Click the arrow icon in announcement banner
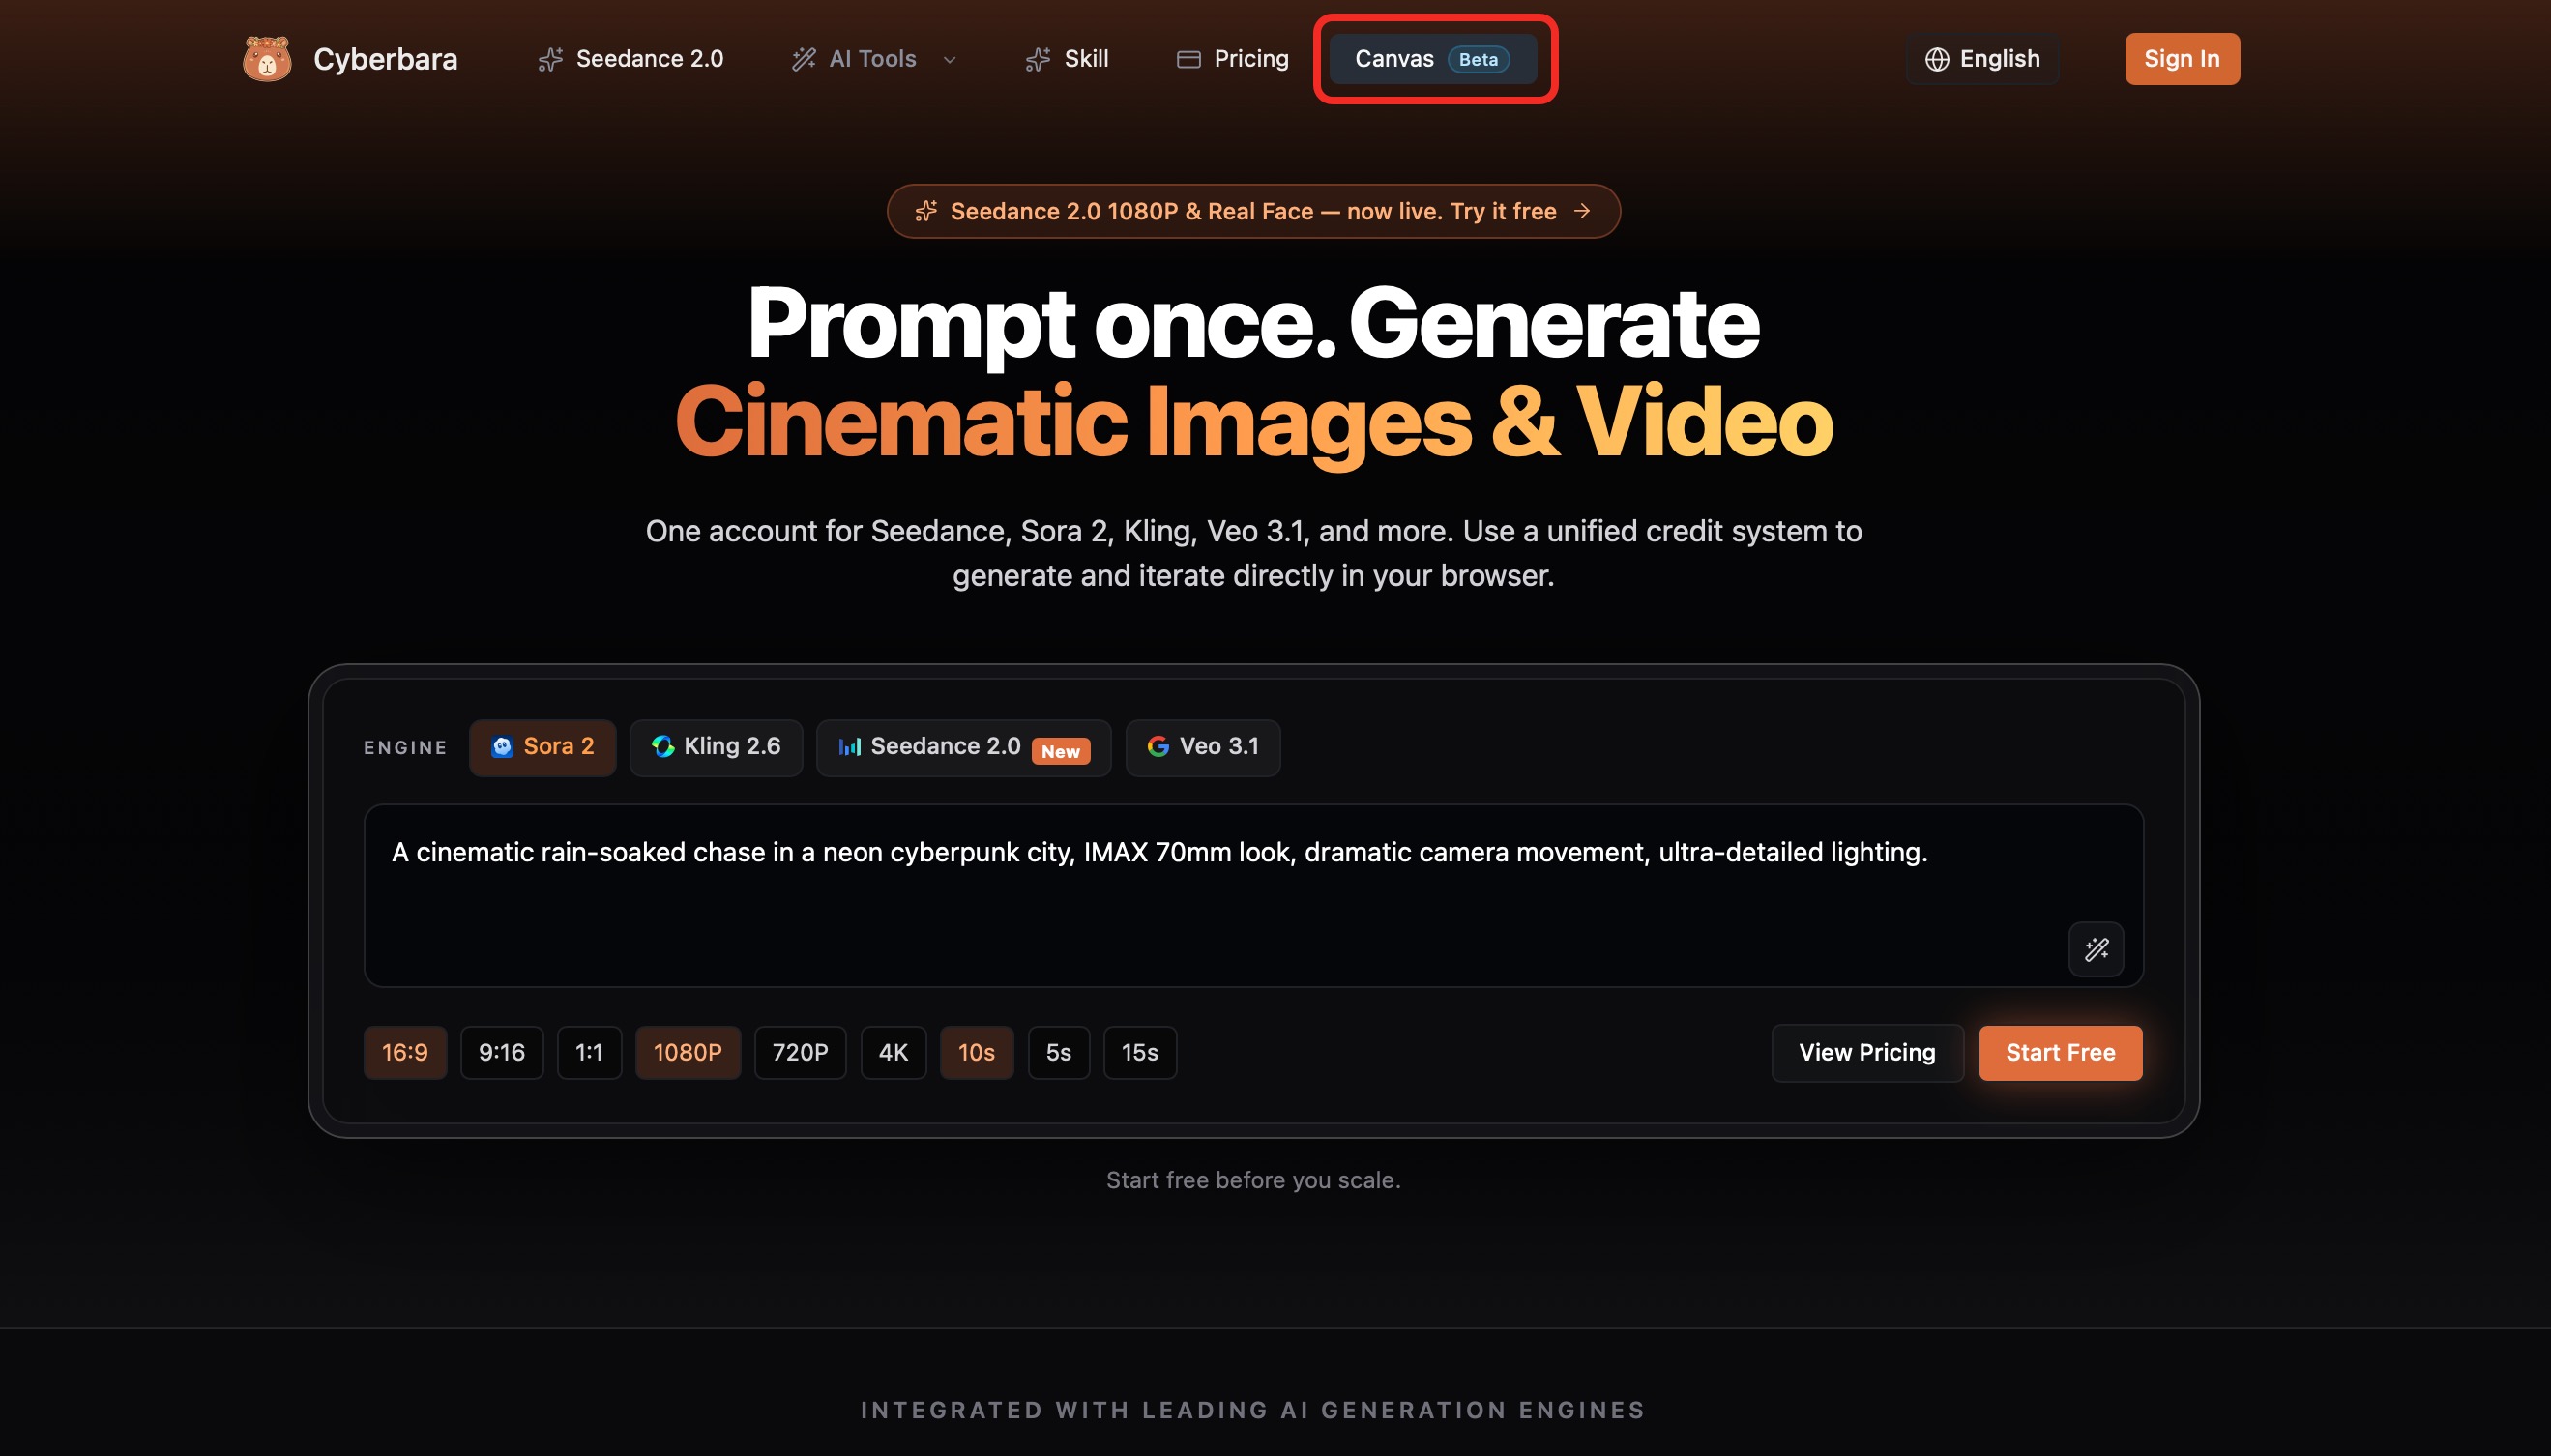The width and height of the screenshot is (2551, 1456). coord(1582,211)
